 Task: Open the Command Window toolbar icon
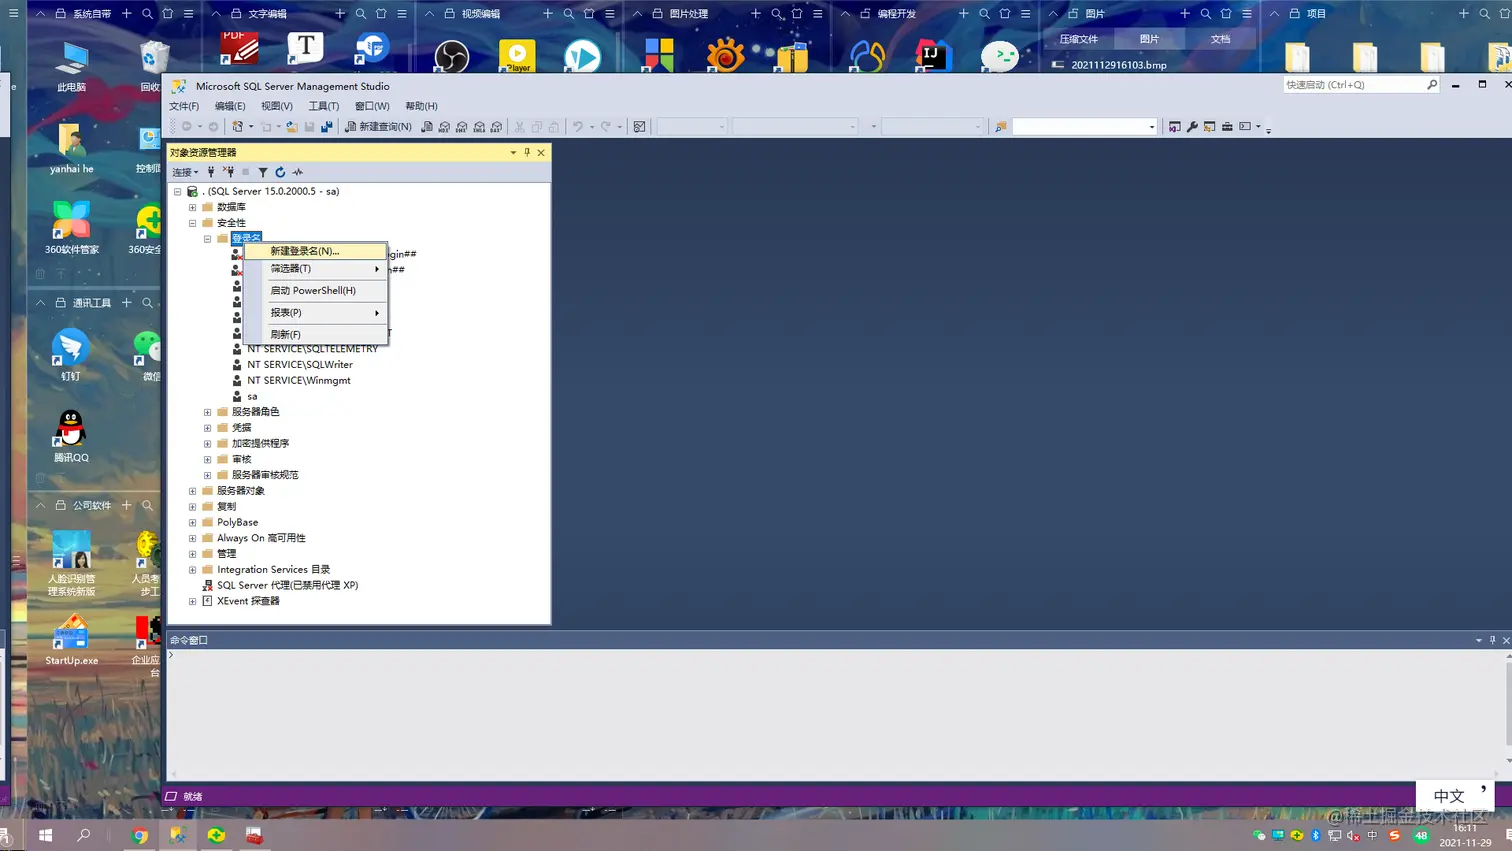pyautogui.click(x=1245, y=127)
